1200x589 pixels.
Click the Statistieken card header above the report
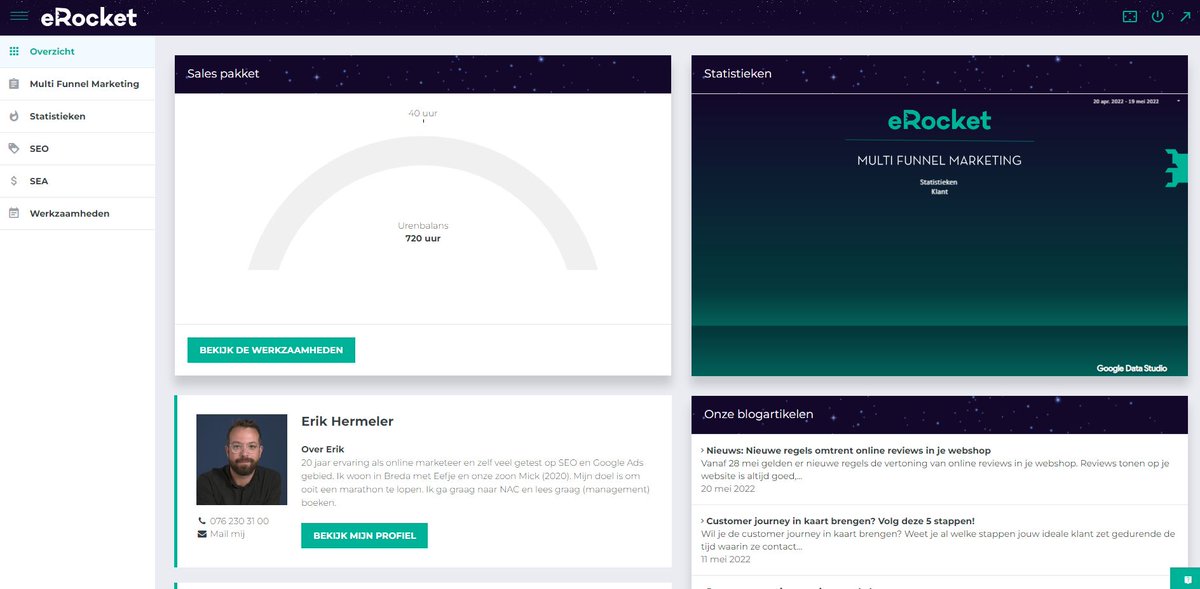tap(939, 74)
